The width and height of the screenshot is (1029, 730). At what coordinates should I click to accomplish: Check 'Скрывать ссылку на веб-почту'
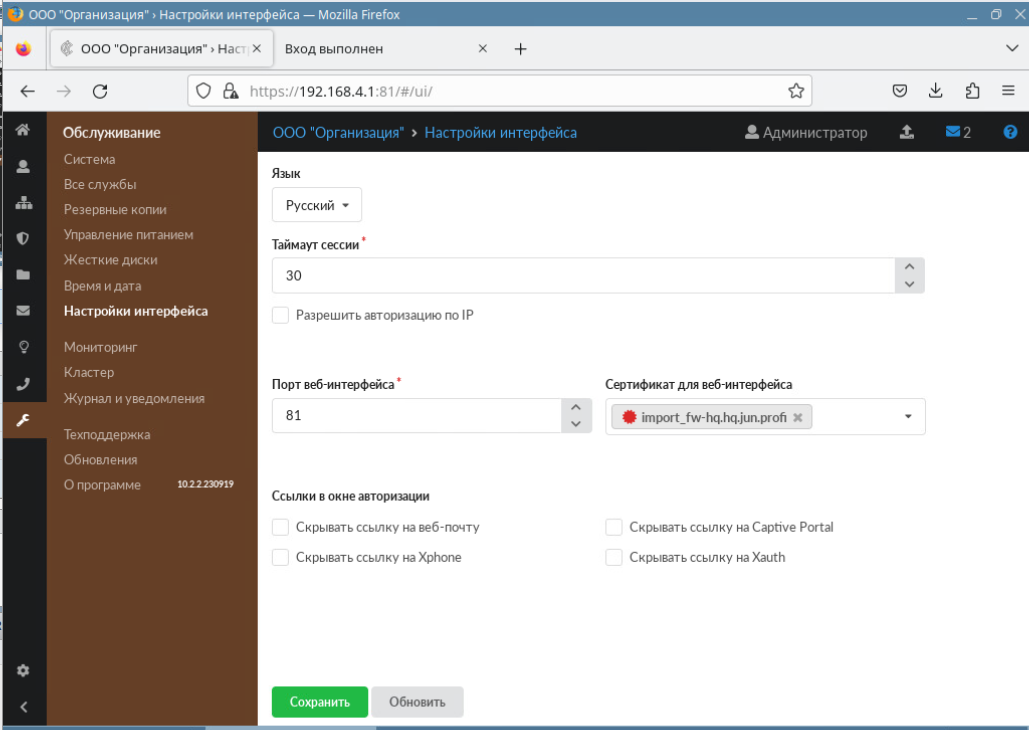point(281,527)
